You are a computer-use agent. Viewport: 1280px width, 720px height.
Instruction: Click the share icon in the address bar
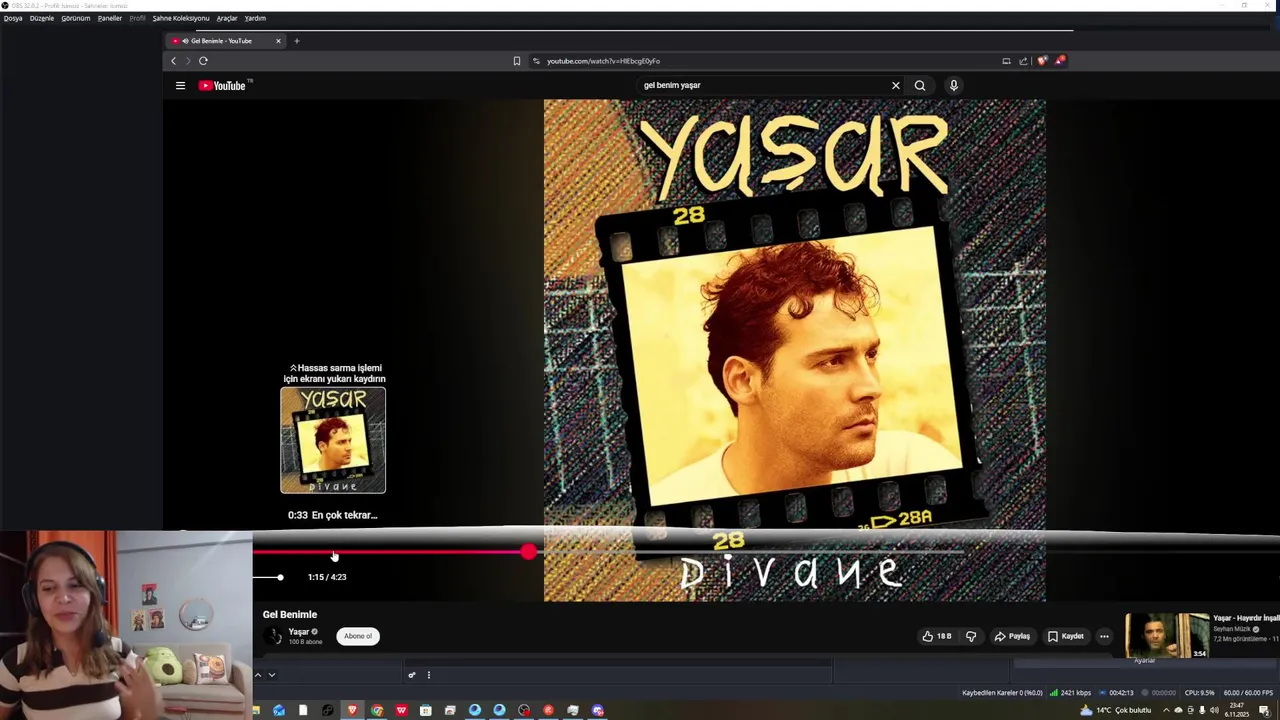point(1023,61)
